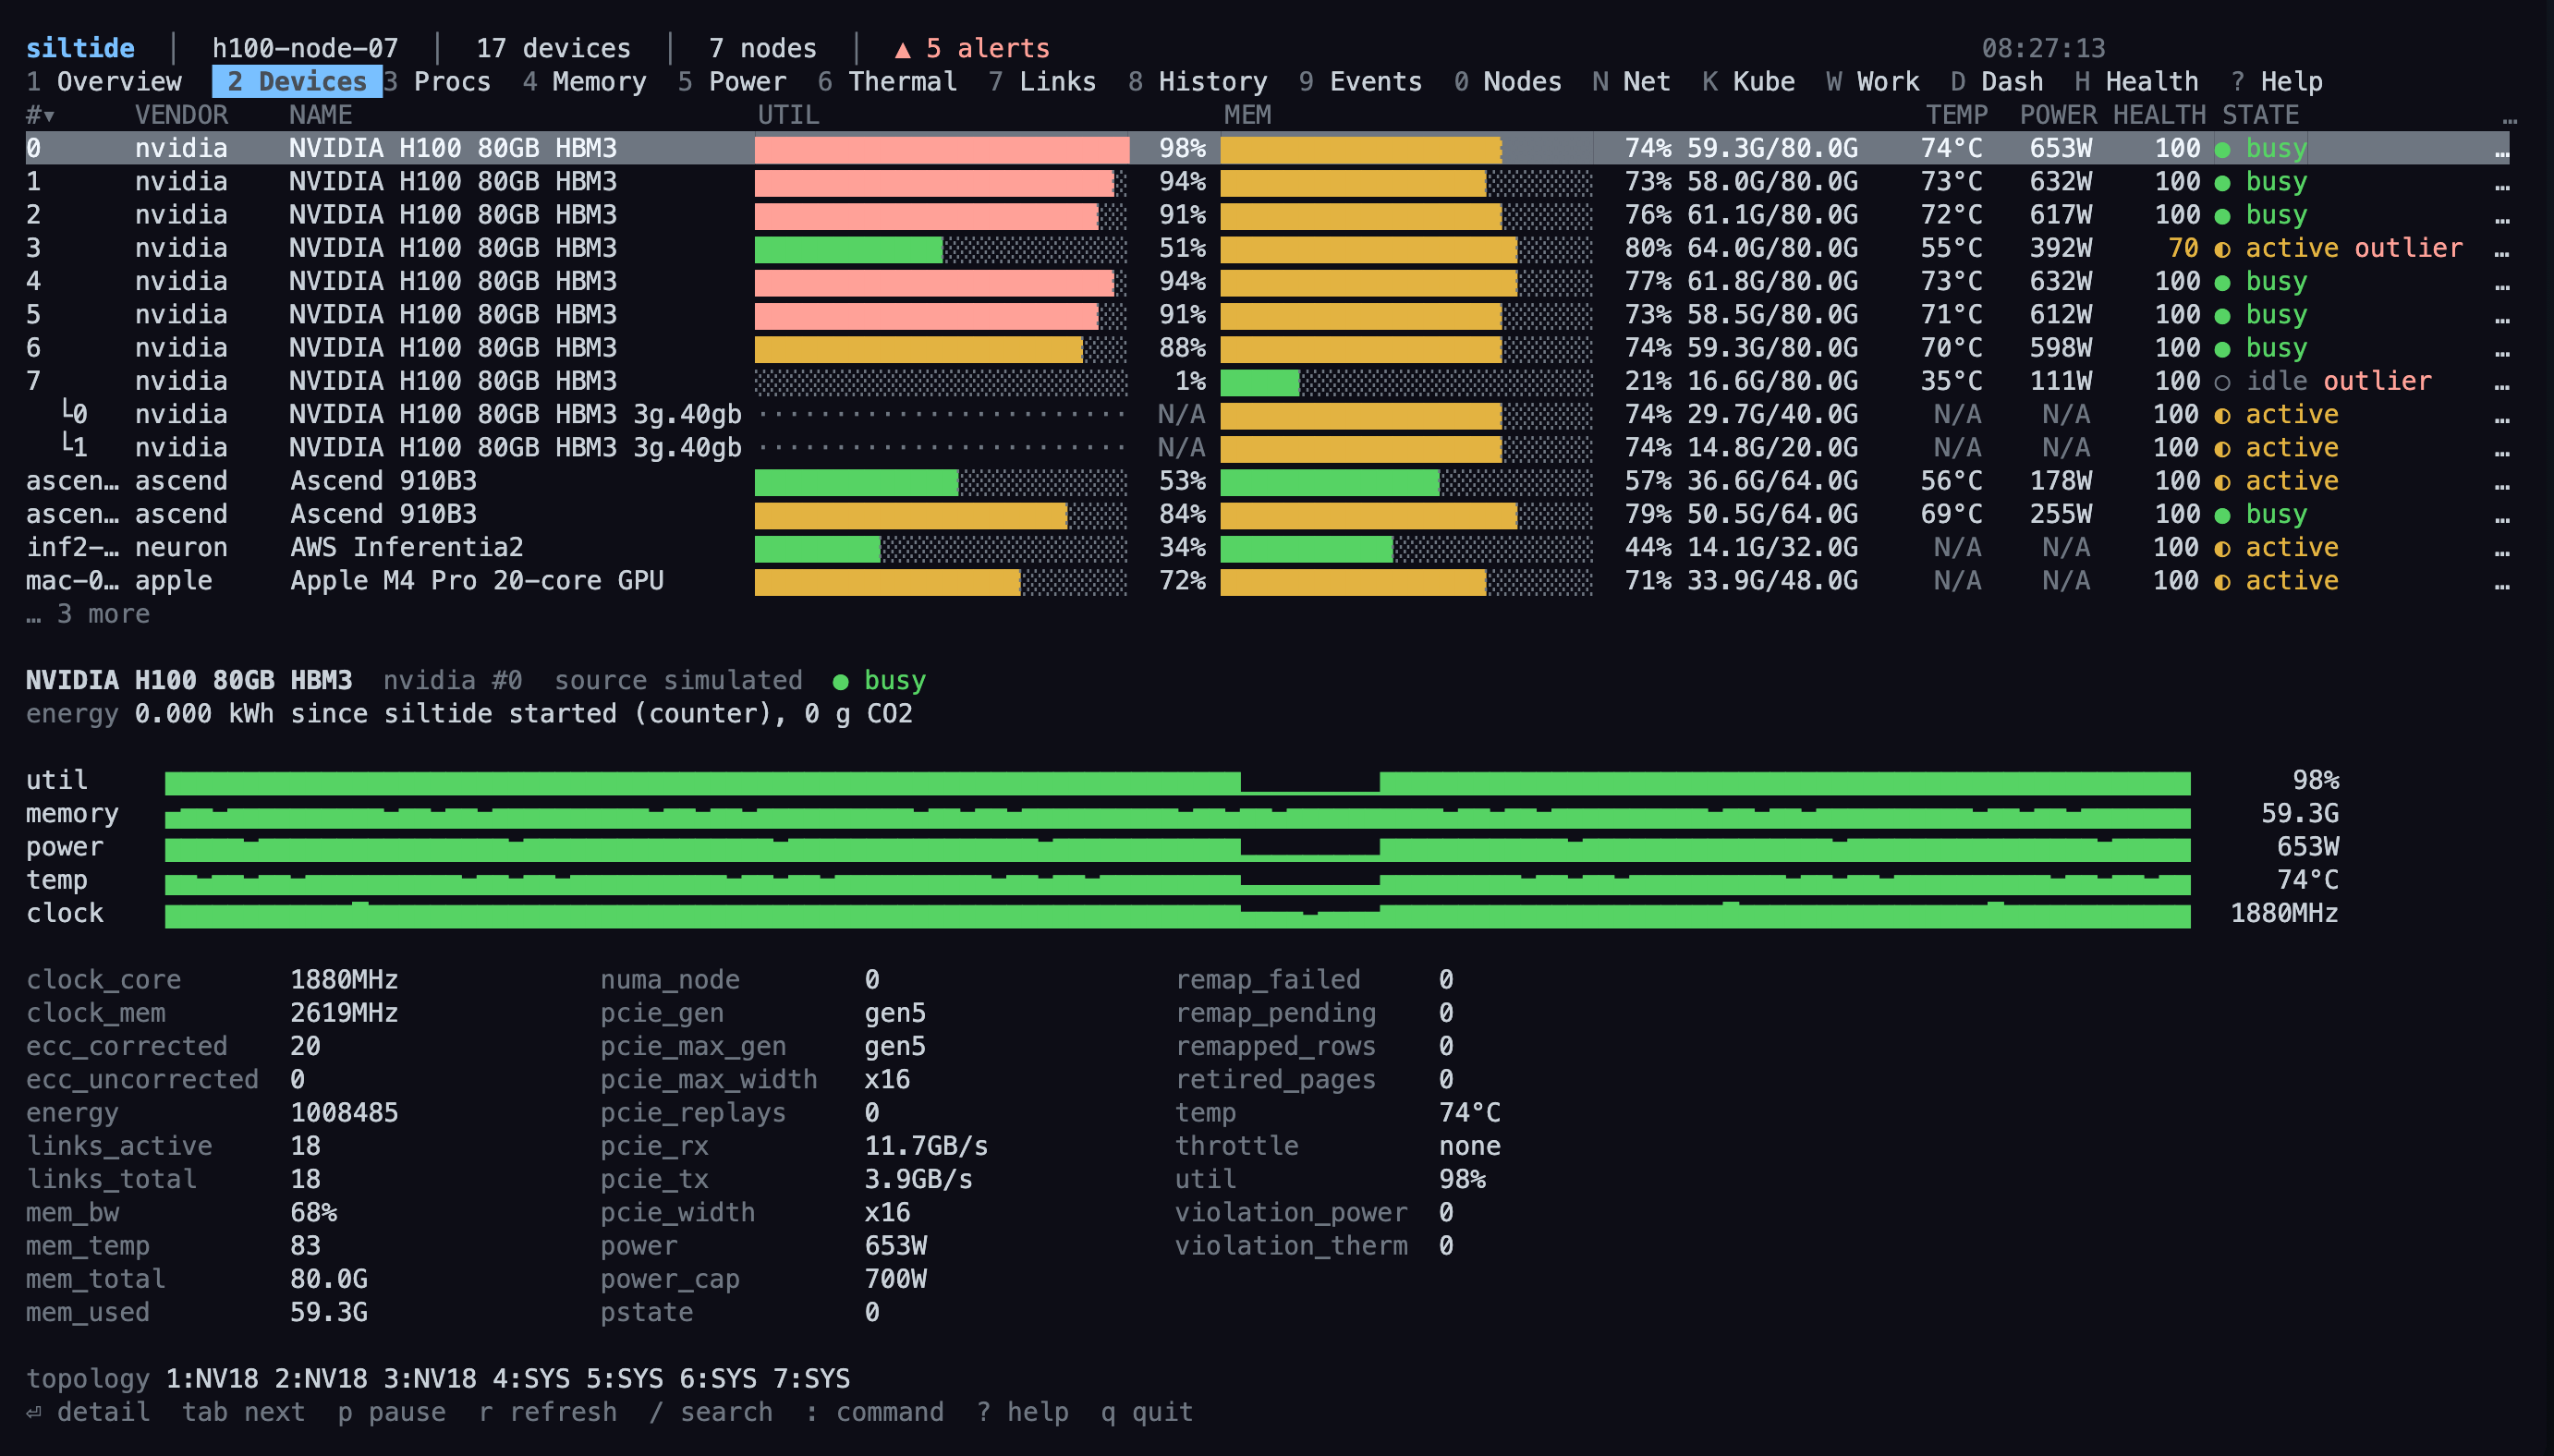Select the AWS Inferentia2 device row

tap(1268, 547)
